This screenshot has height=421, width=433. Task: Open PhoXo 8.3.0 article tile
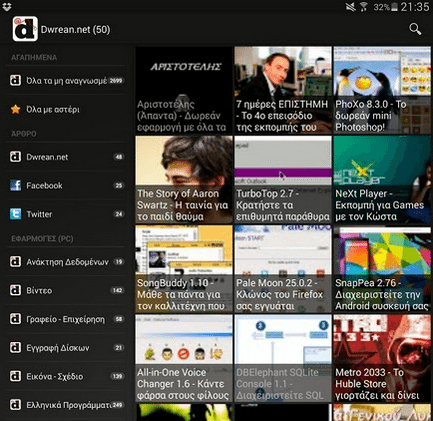click(x=382, y=90)
